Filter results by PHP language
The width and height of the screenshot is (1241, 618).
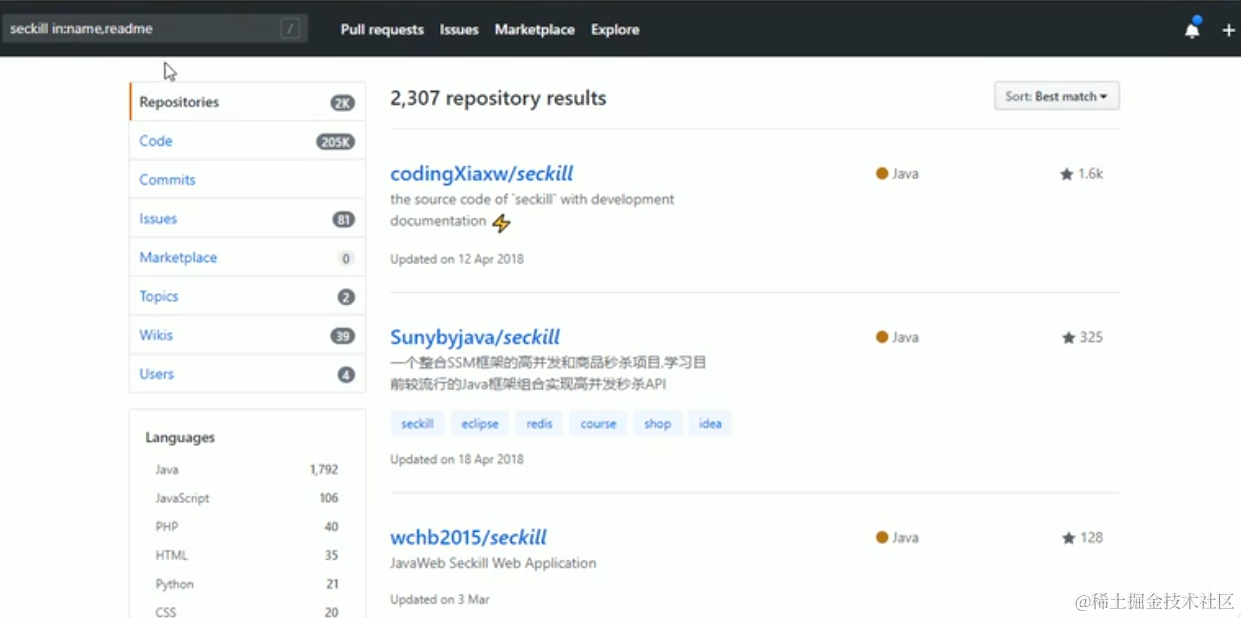[247, 527]
